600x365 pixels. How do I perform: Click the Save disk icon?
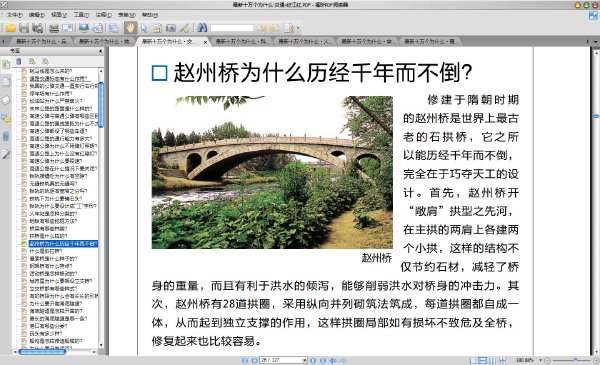24,28
